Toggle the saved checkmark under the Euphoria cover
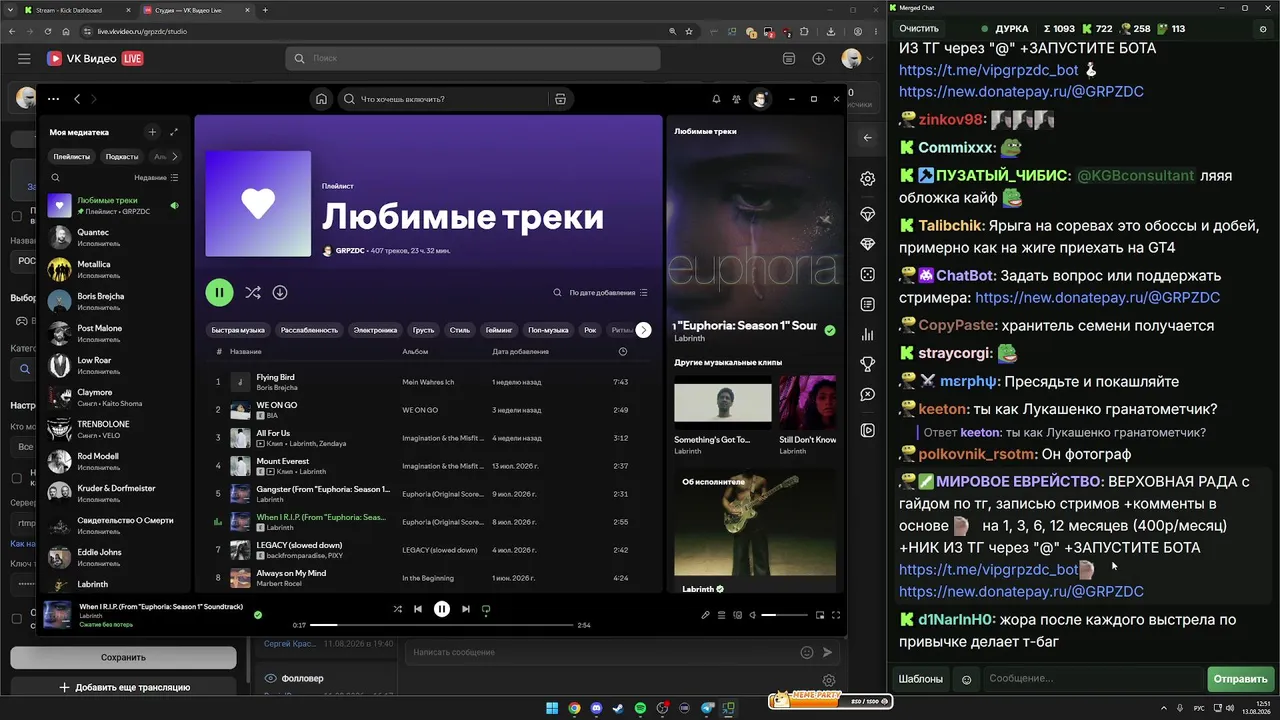Screen dimensions: 1280x720 tap(830, 330)
